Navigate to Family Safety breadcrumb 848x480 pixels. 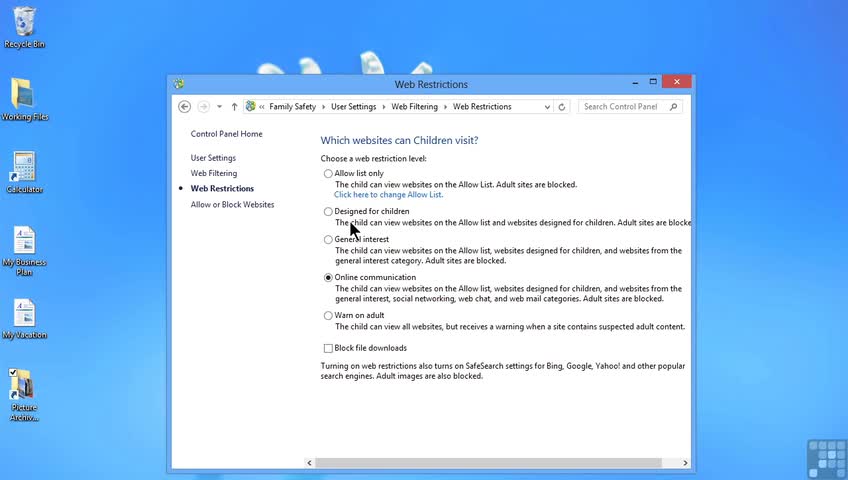tap(293, 106)
